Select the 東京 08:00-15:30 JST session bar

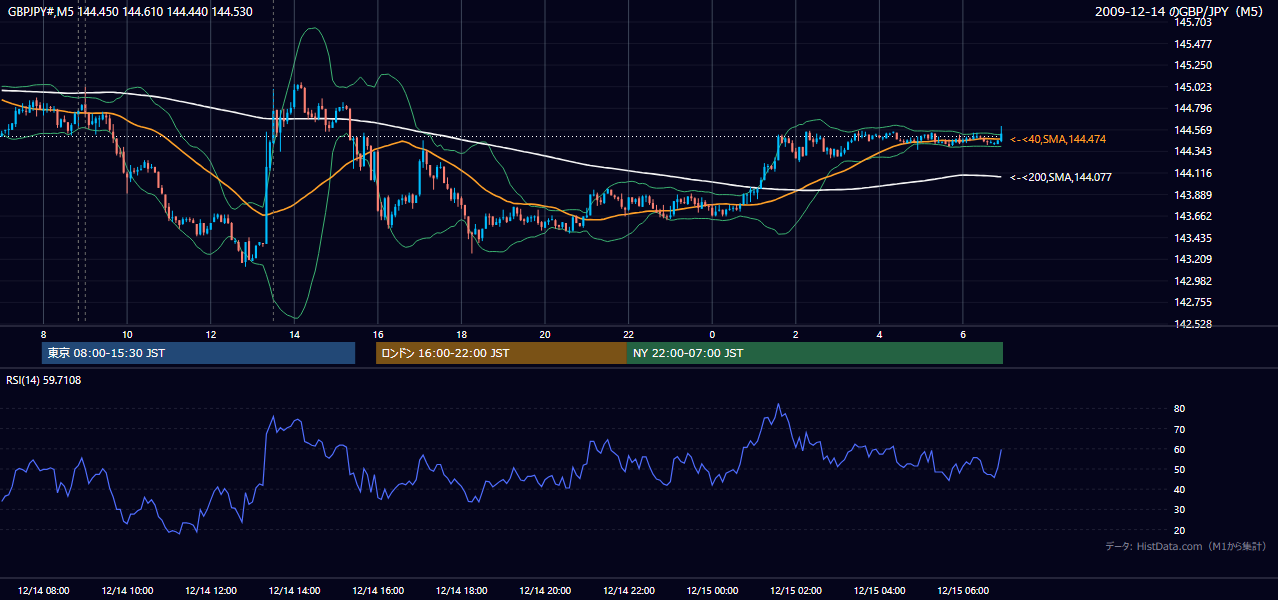click(198, 353)
